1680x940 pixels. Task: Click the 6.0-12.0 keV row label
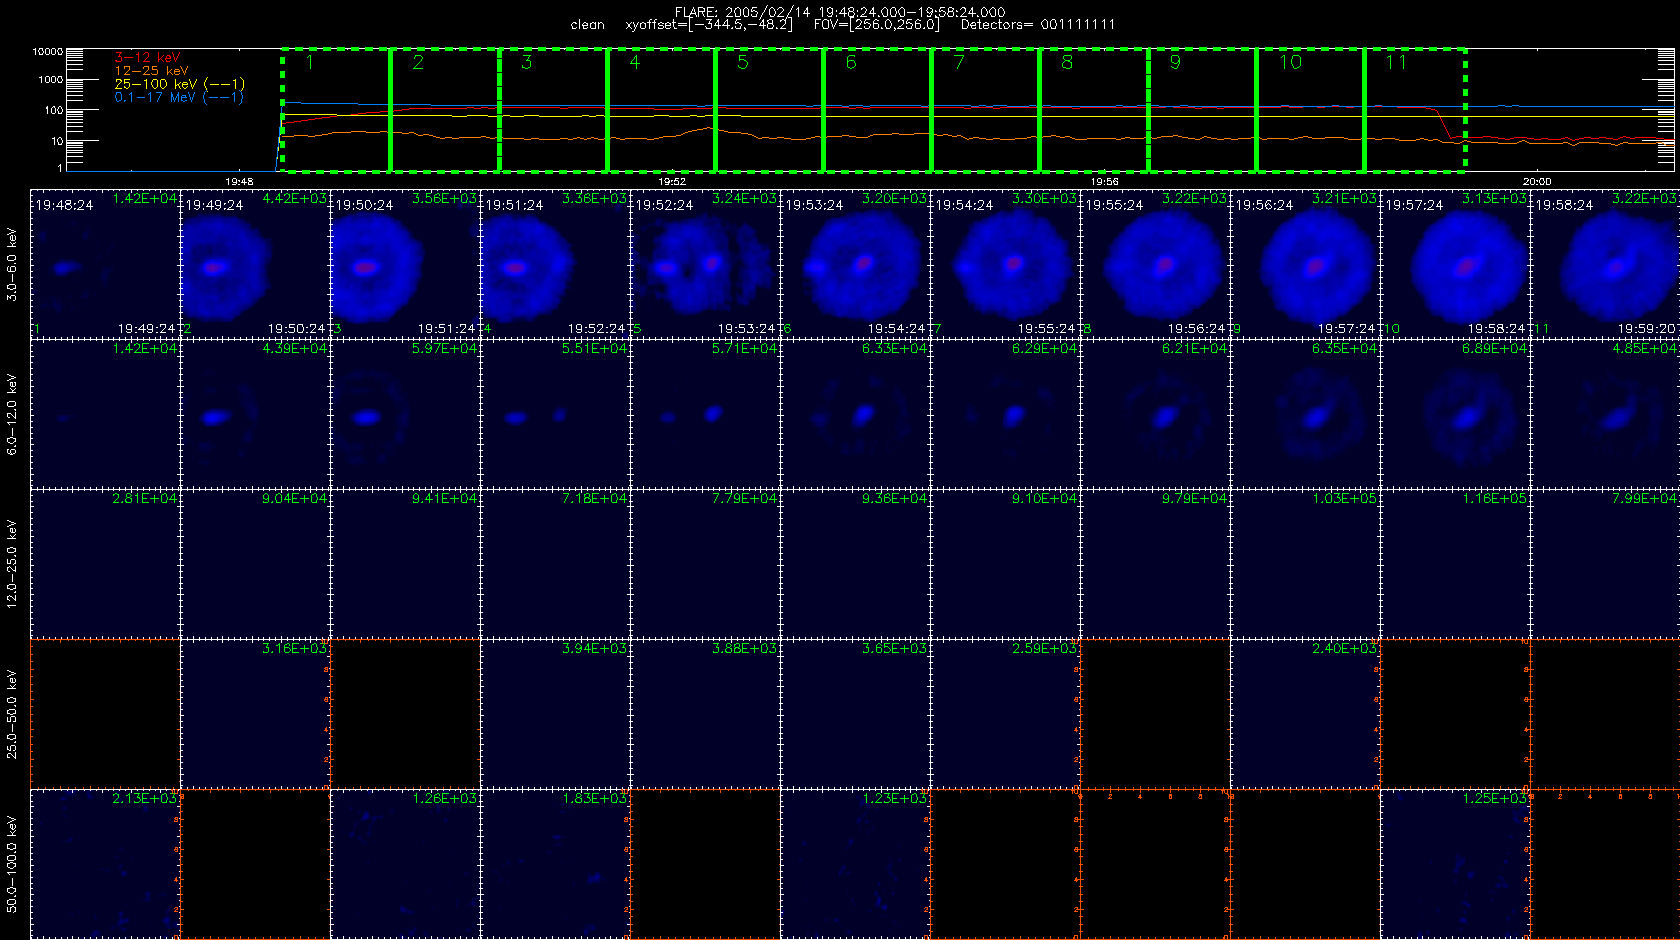click(12, 415)
